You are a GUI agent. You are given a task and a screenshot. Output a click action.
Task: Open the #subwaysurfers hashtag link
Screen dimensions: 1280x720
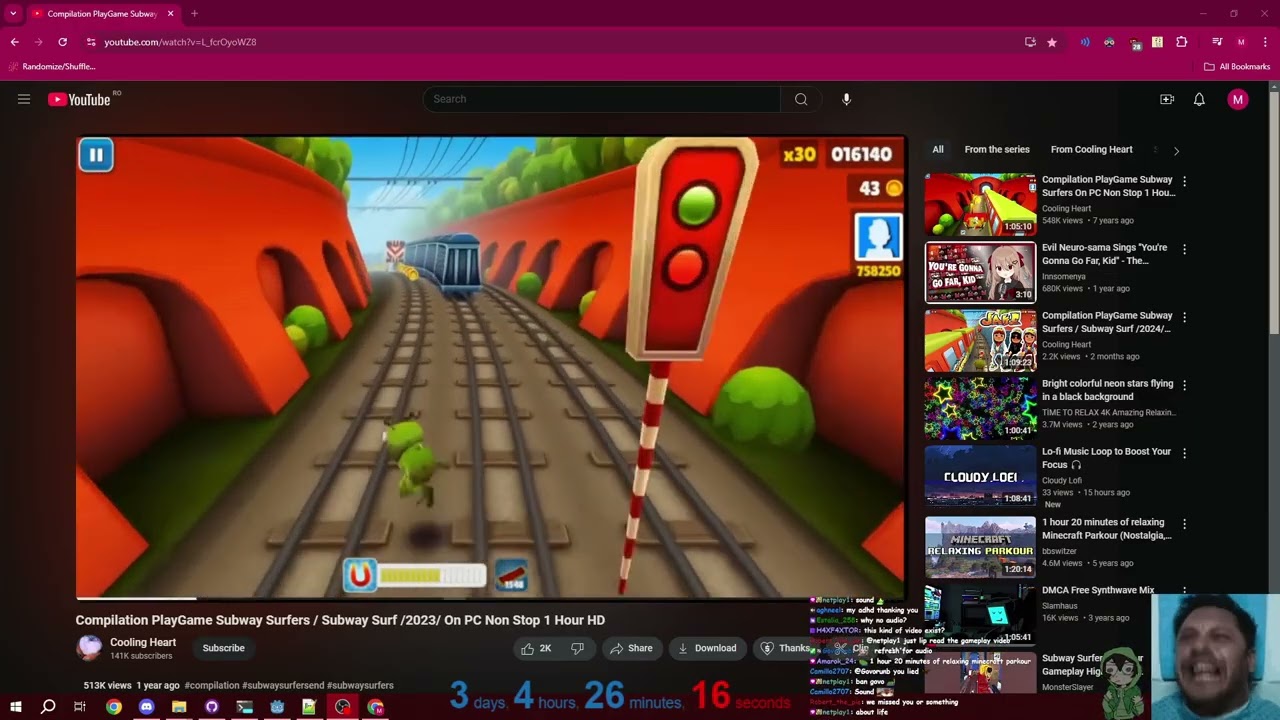point(360,686)
